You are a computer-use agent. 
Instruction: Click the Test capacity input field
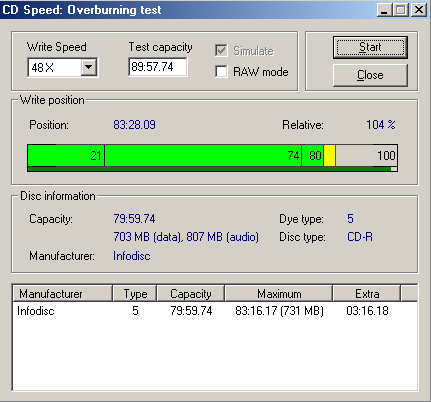coord(158,67)
